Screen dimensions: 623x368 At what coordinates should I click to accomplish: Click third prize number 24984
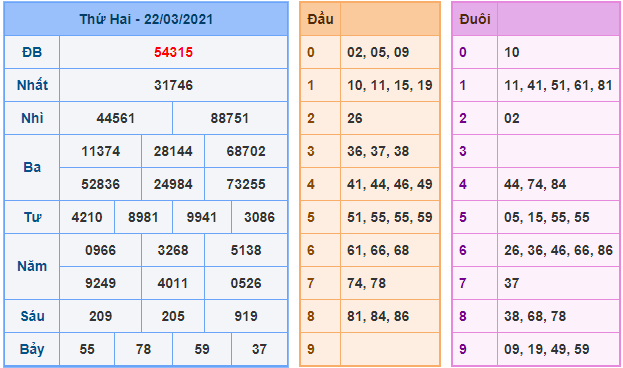click(x=173, y=184)
